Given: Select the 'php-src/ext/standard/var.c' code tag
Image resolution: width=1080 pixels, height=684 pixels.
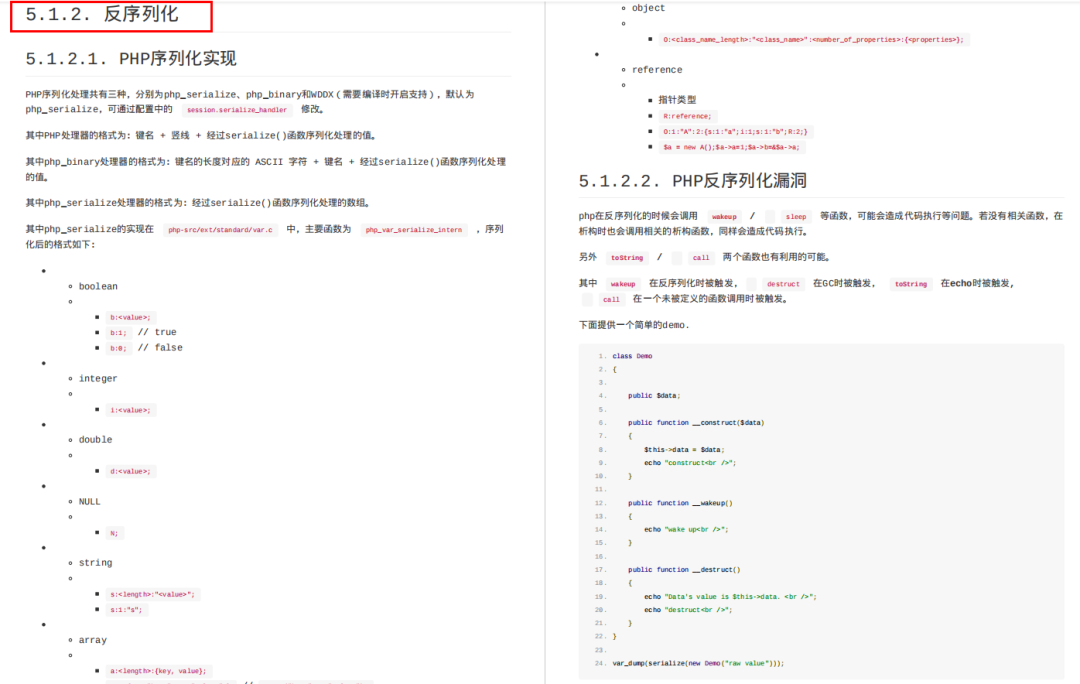Looking at the screenshot, I should click(x=220, y=230).
